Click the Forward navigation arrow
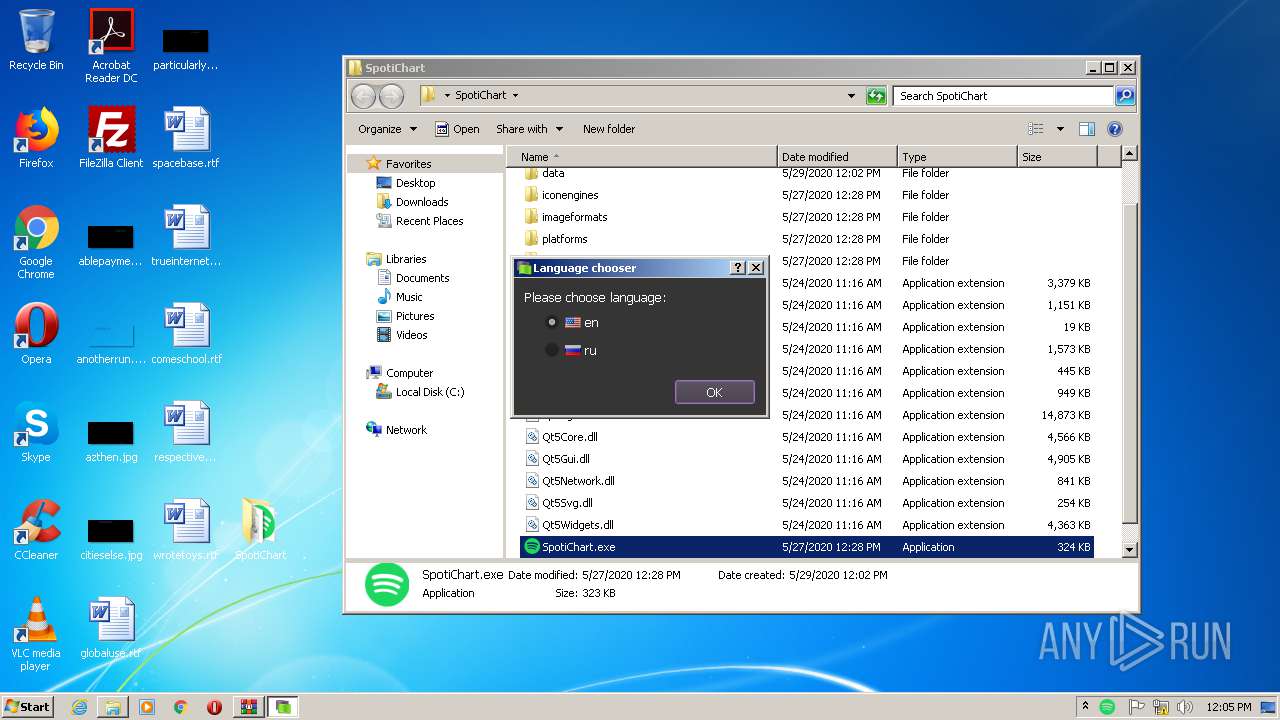This screenshot has width=1280, height=720. pos(391,96)
